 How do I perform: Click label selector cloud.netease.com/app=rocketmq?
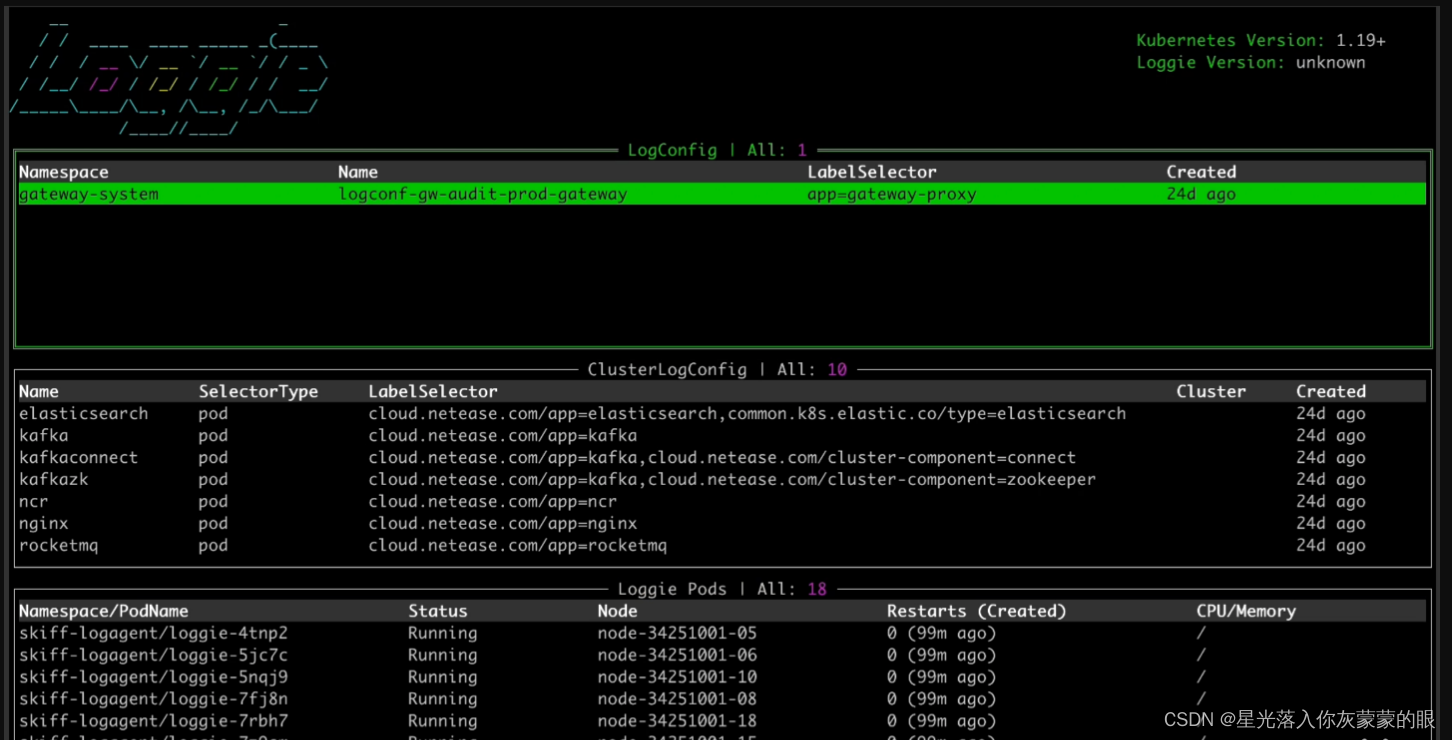coord(518,546)
